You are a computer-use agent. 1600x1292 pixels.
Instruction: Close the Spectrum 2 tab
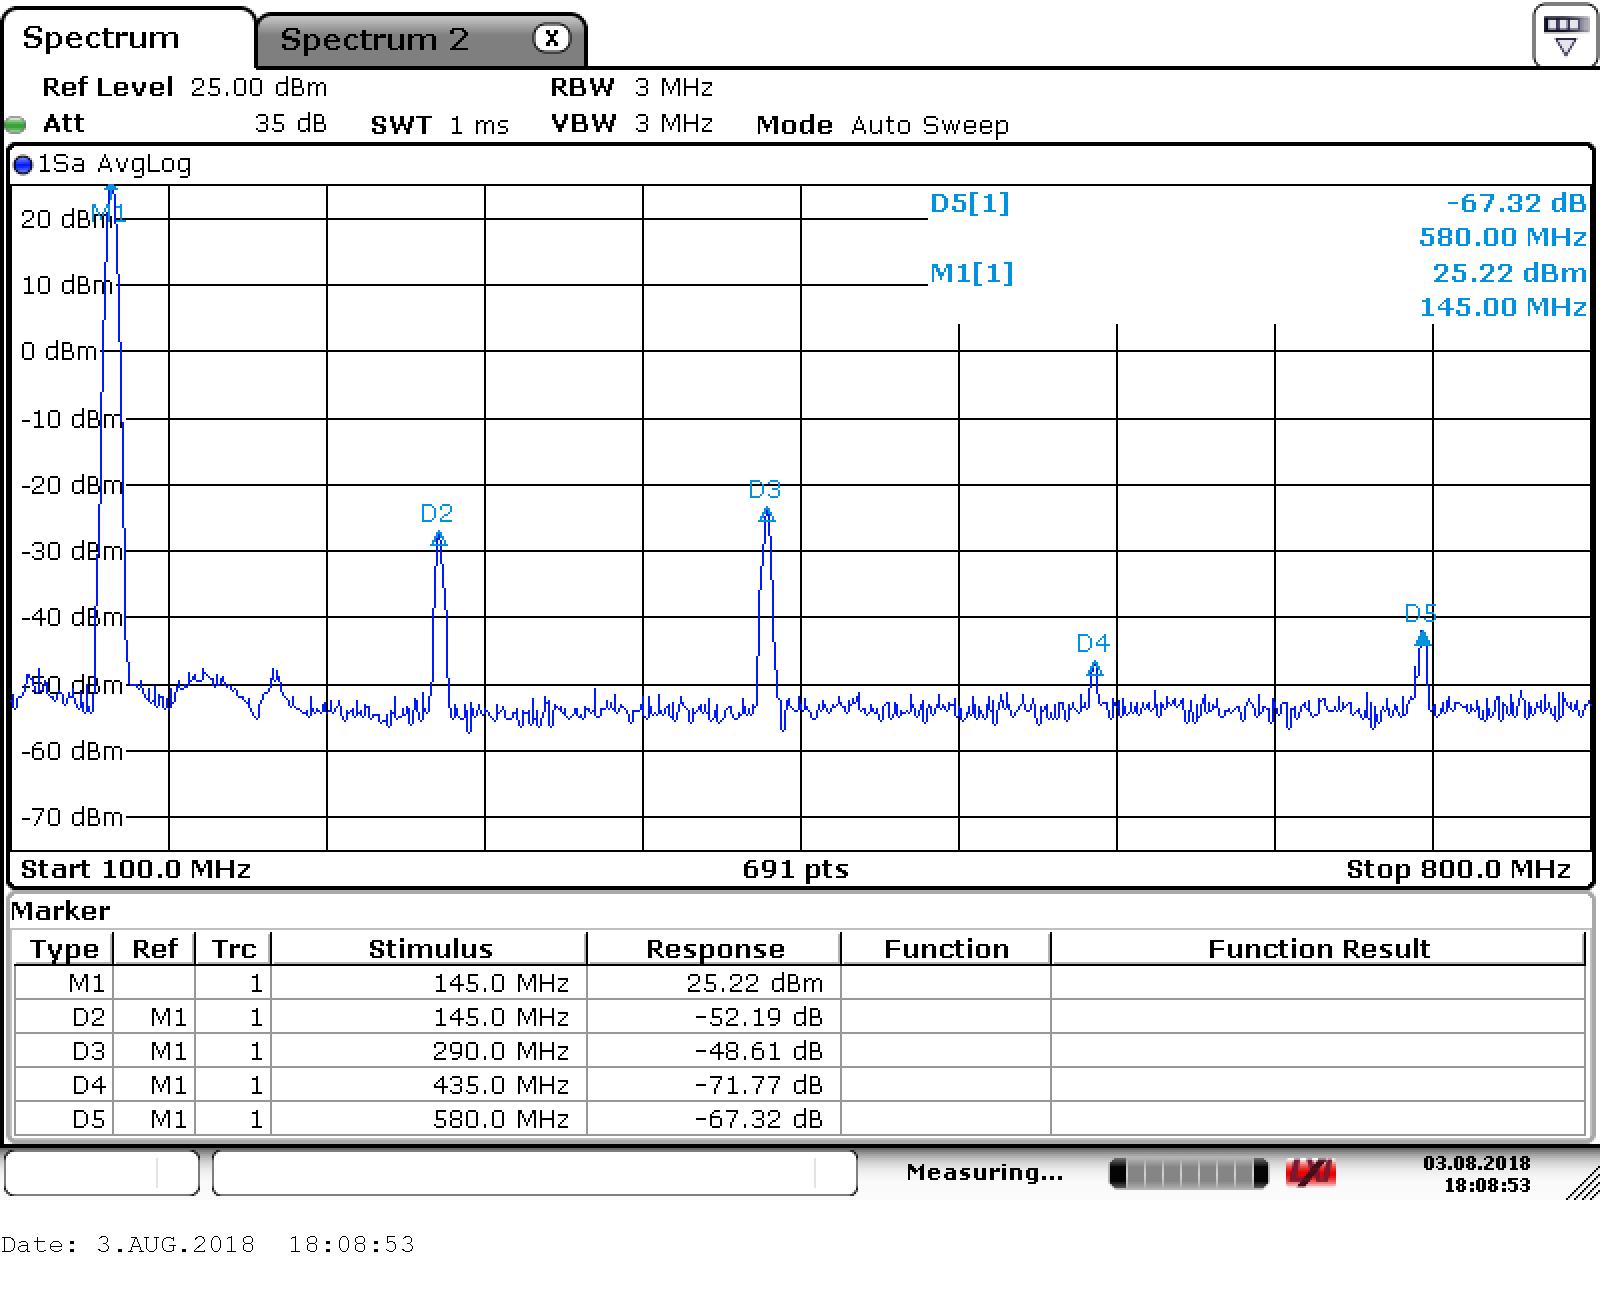pyautogui.click(x=551, y=39)
